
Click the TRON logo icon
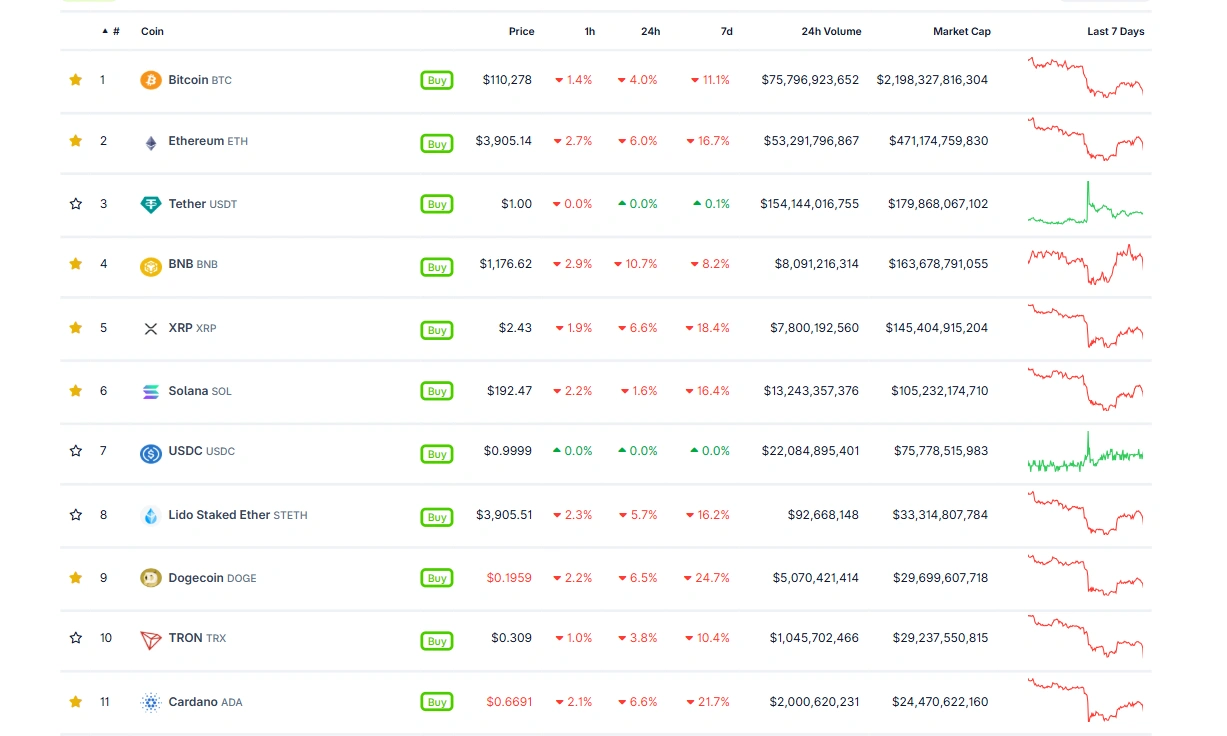(x=151, y=639)
